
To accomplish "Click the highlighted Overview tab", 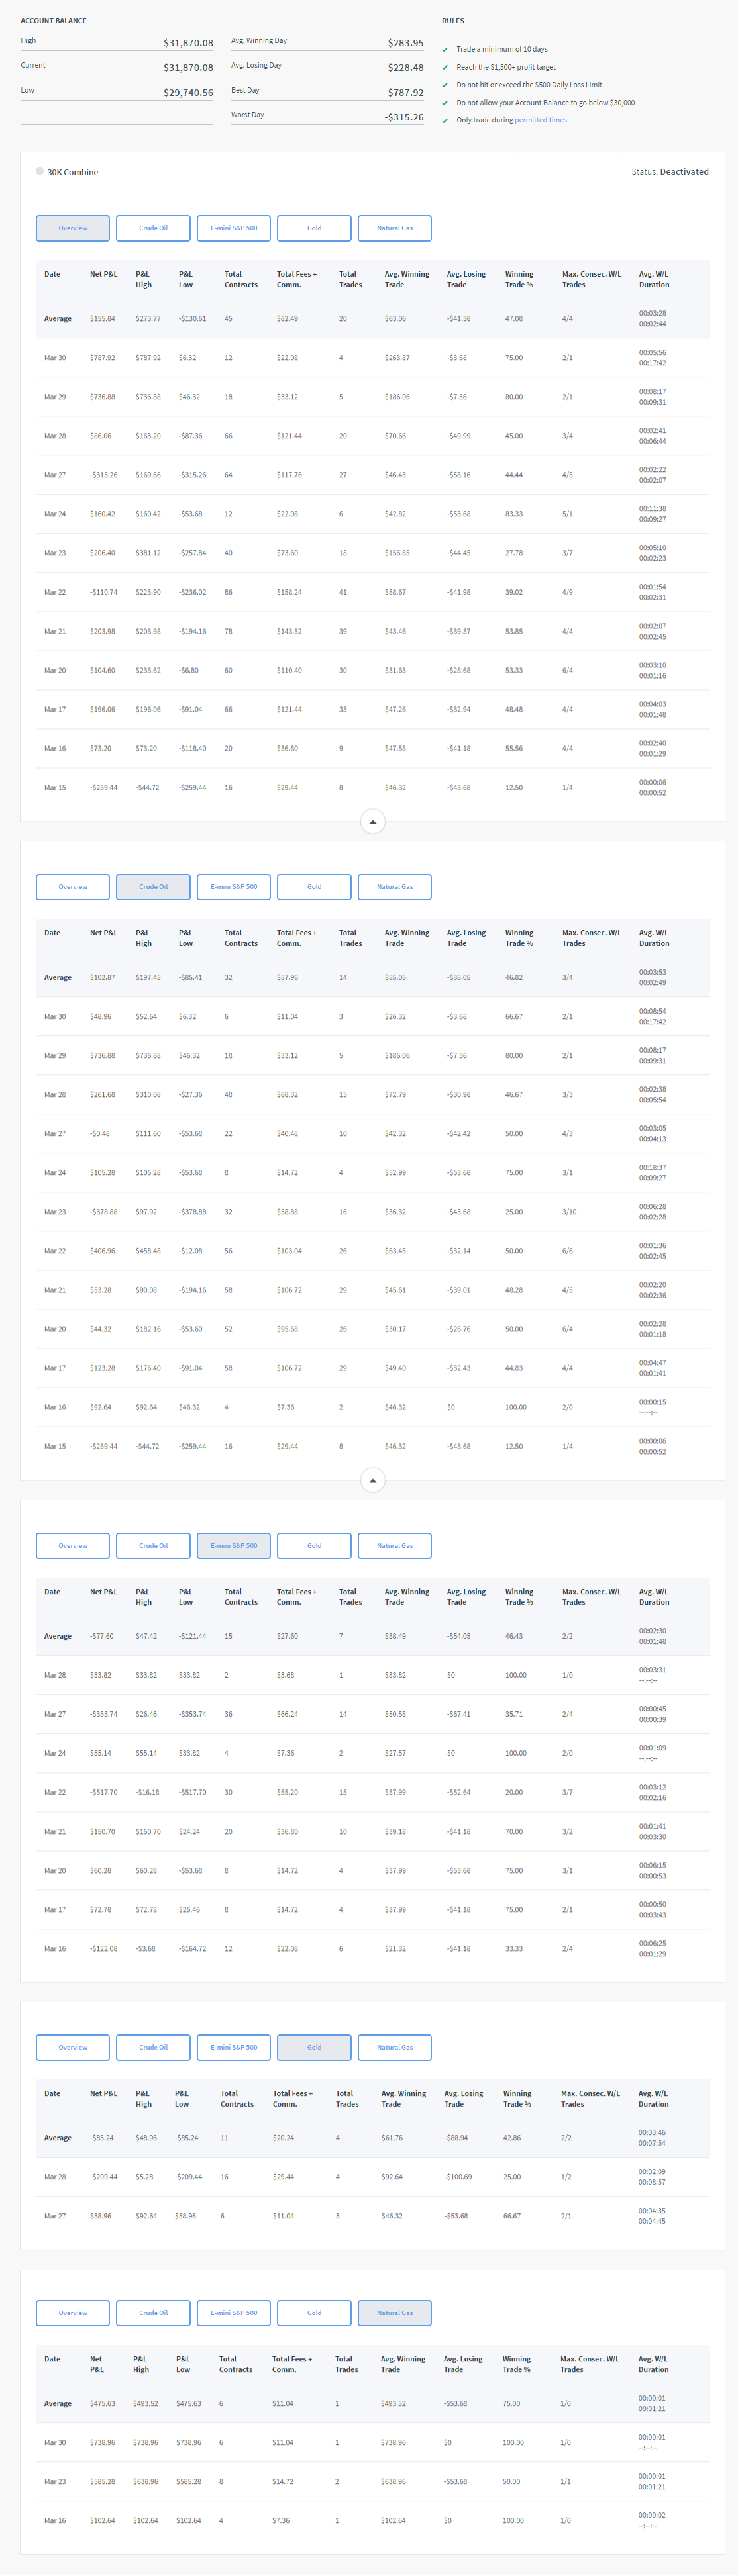I will tap(73, 228).
